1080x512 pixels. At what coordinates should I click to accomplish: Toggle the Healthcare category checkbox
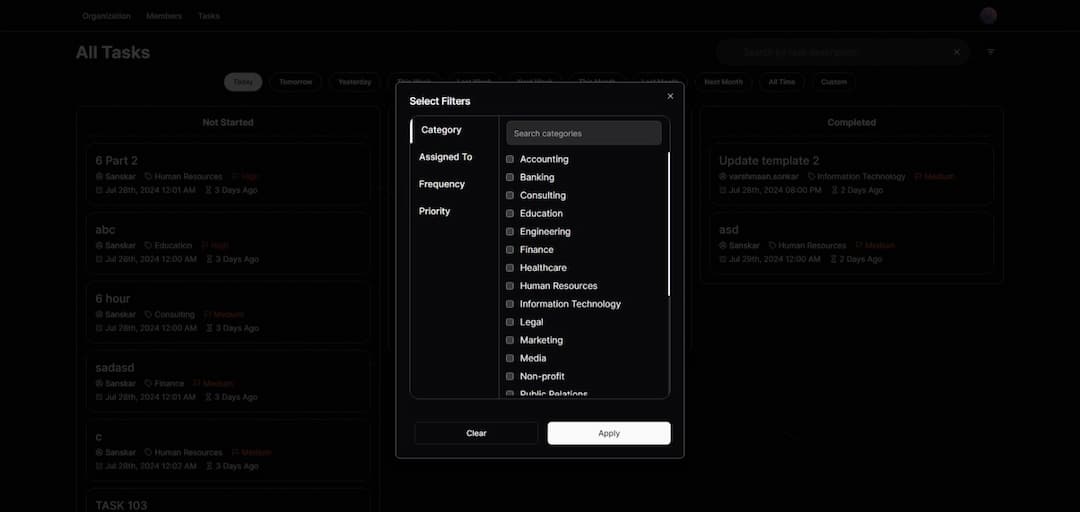tap(510, 268)
